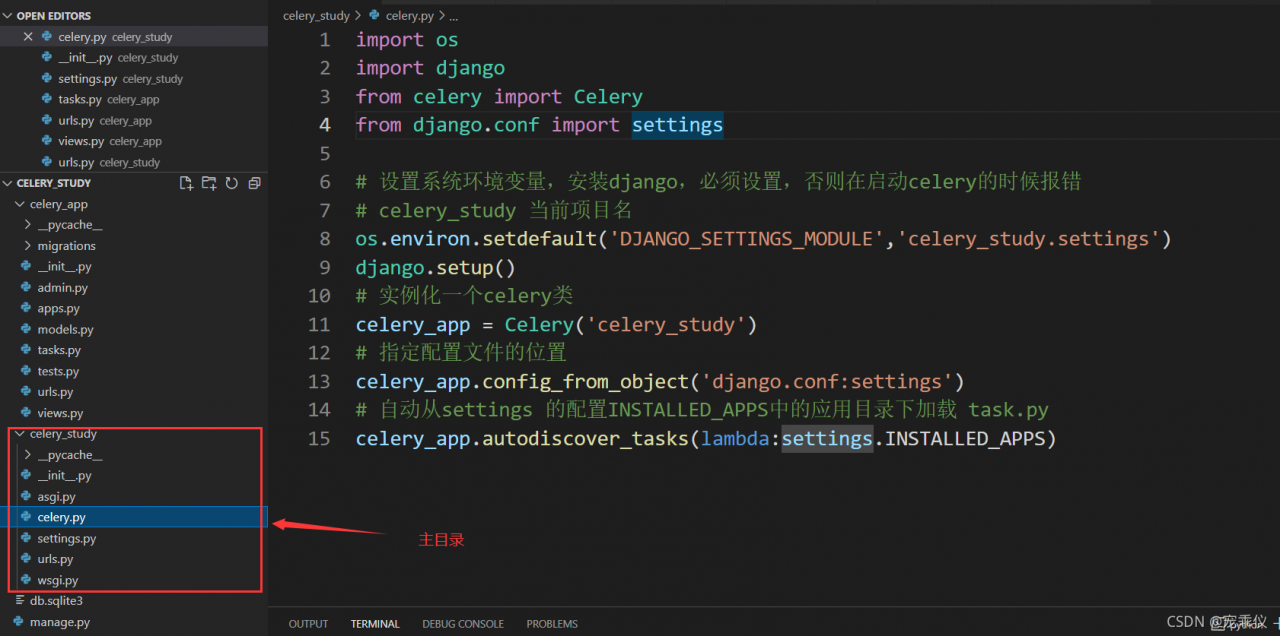The height and width of the screenshot is (636, 1280).
Task: Open celery.py celery_study in open editors
Action: pos(134,37)
